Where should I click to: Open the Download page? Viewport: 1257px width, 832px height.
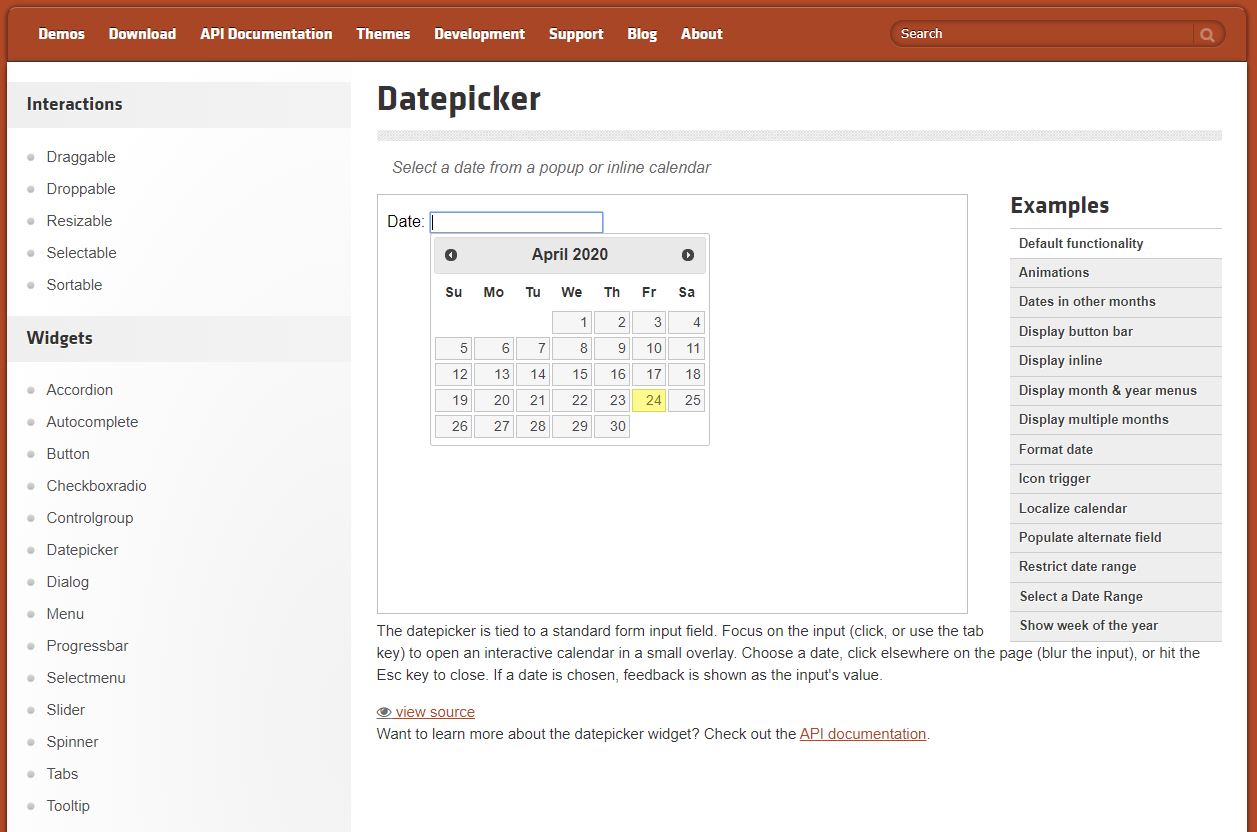[142, 34]
